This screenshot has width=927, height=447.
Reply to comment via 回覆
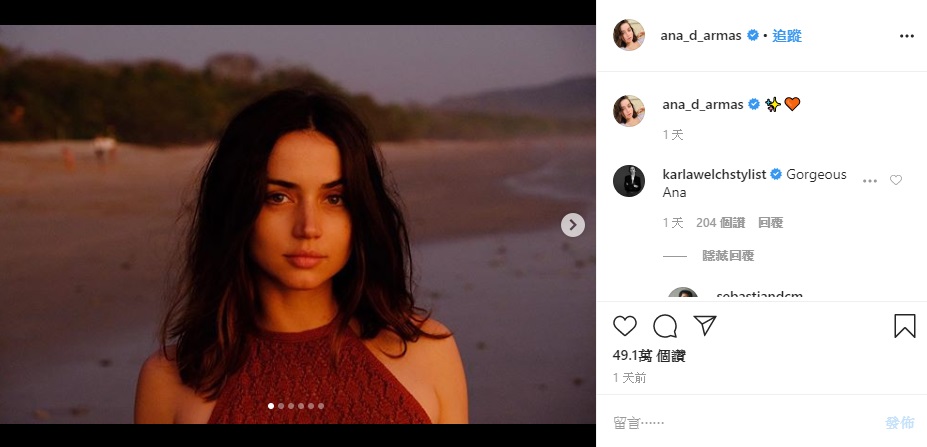point(770,223)
